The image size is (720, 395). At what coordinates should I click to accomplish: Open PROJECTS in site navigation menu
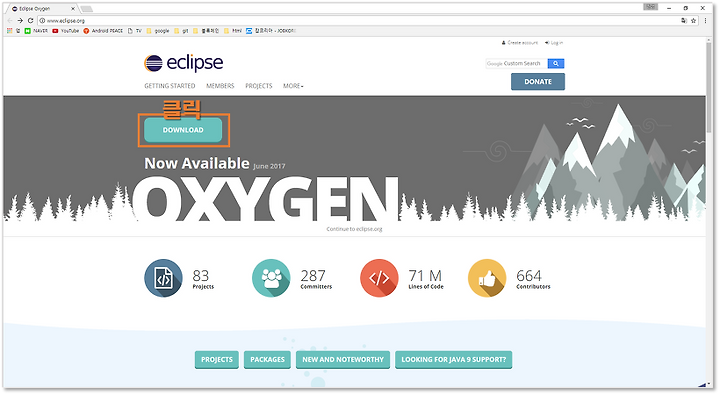(259, 86)
